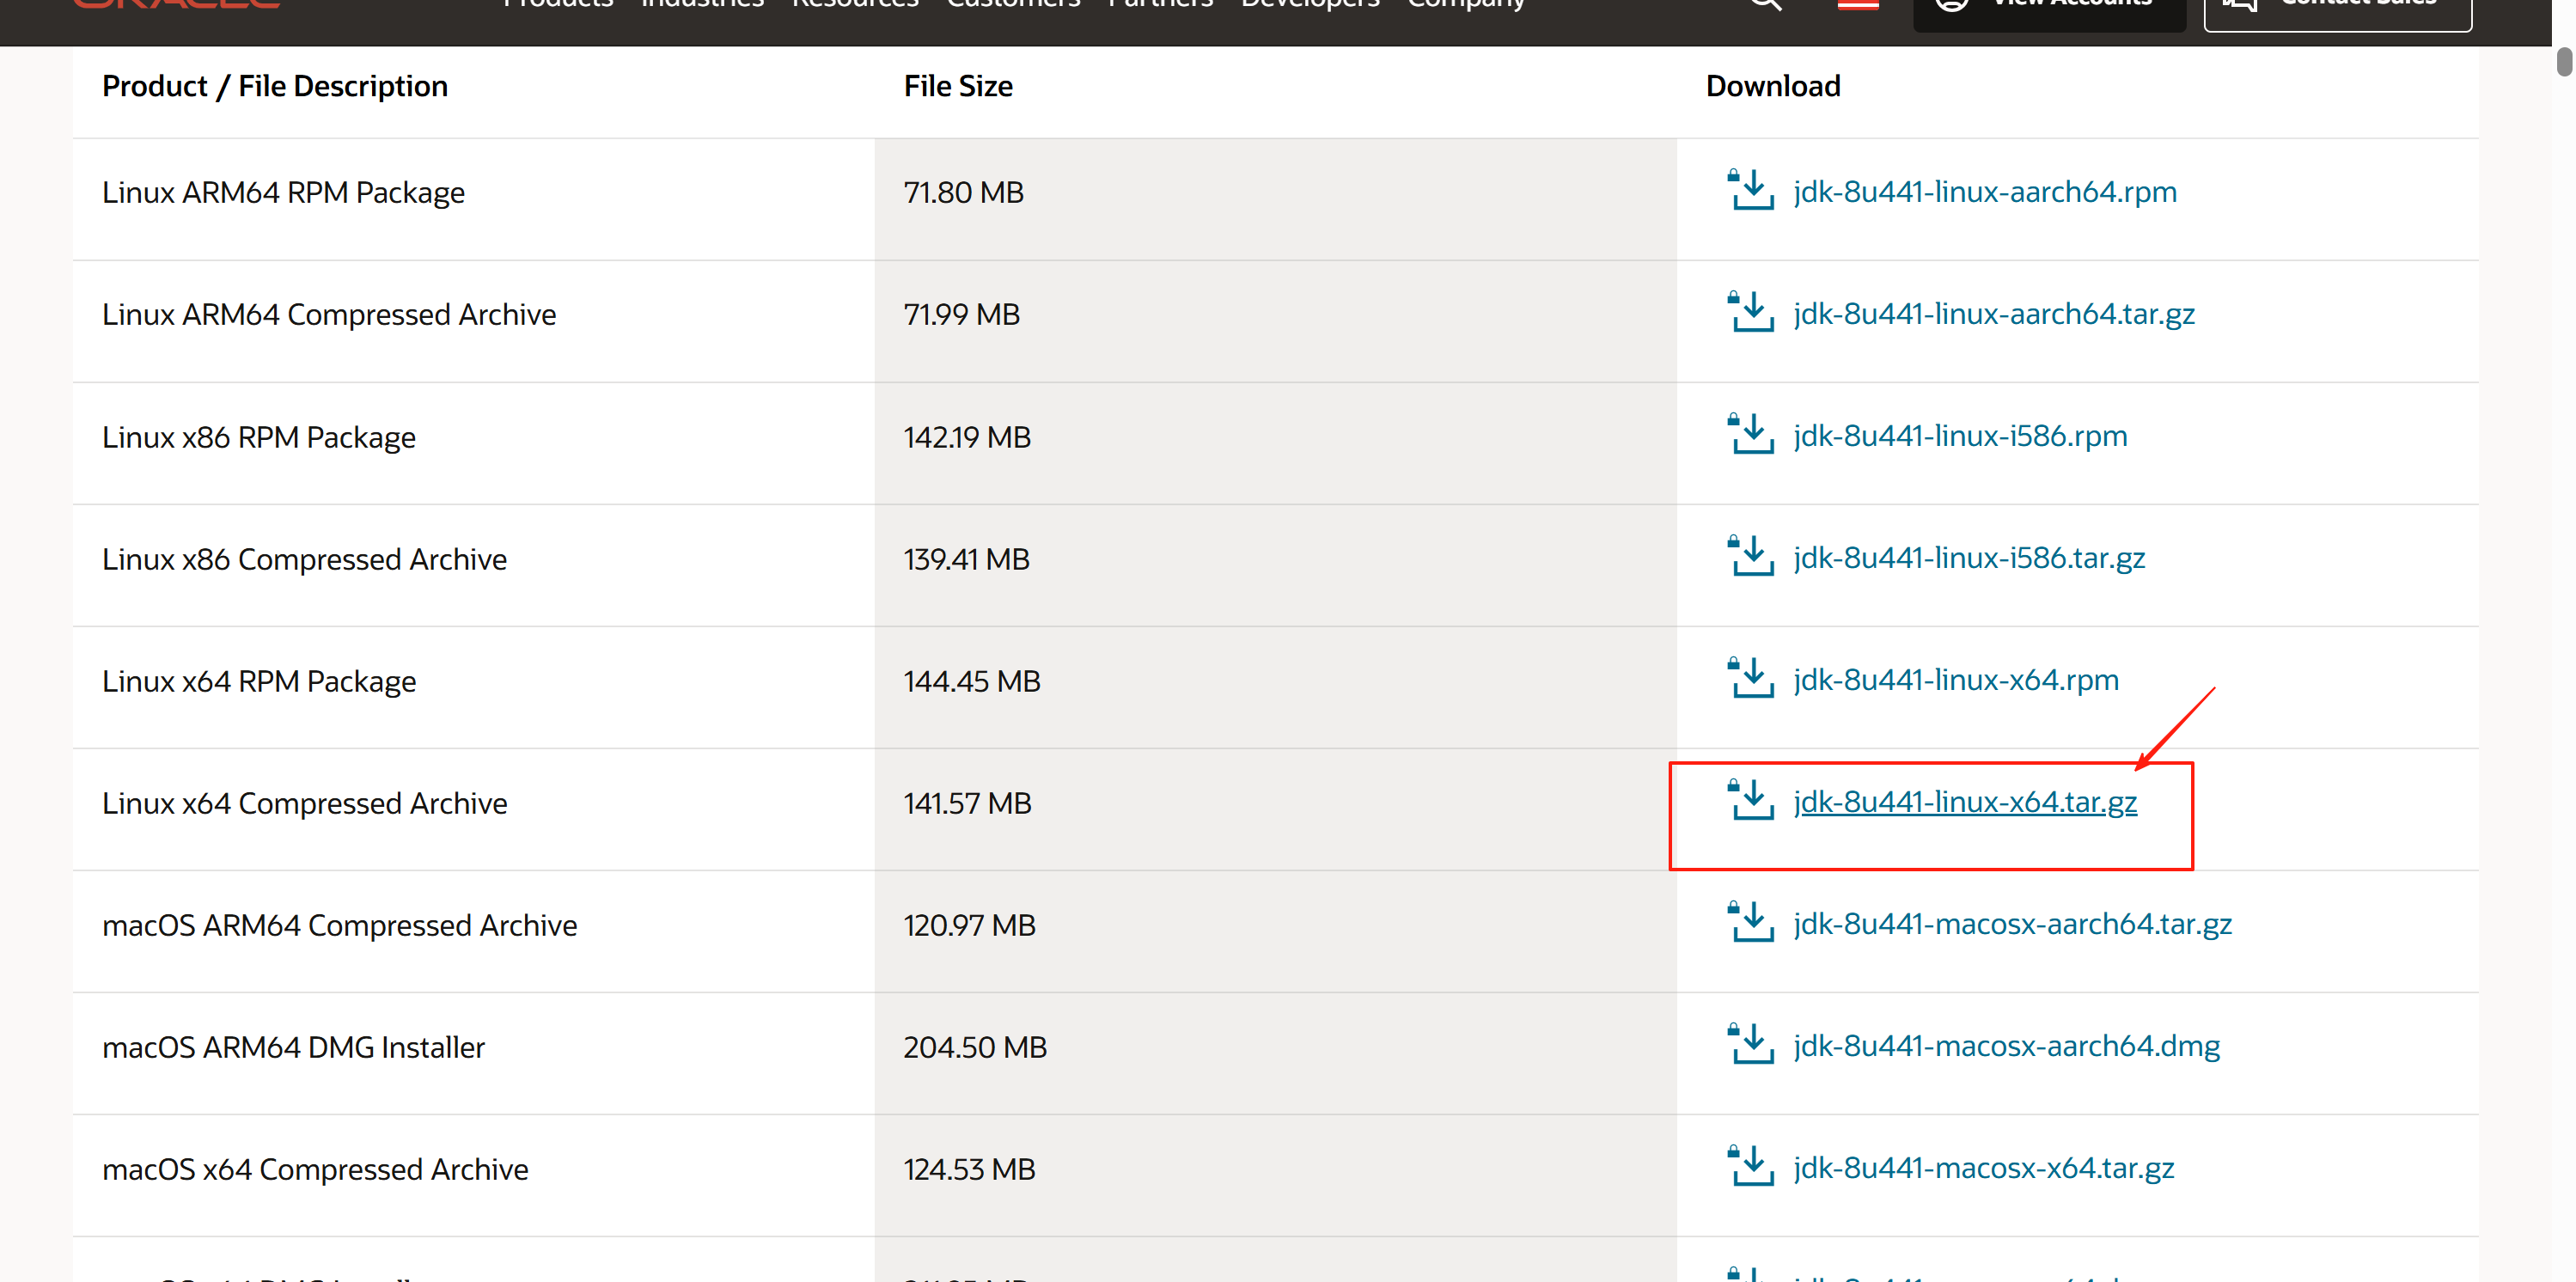Click download icon beside macosx-aarch64.dmg
This screenshot has width=2576, height=1282.
[x=1751, y=1044]
